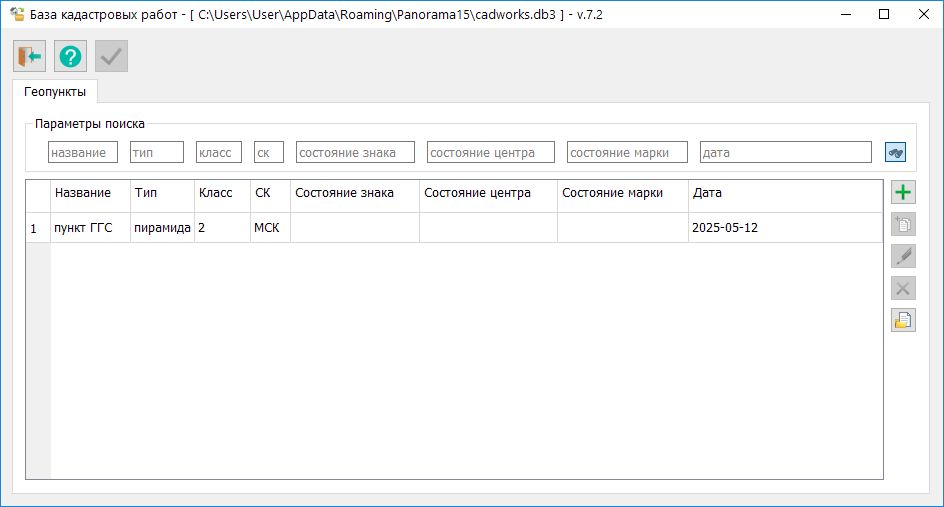This screenshot has width=944, height=507.
Task: Click the edit pencil icon
Action: (x=903, y=257)
